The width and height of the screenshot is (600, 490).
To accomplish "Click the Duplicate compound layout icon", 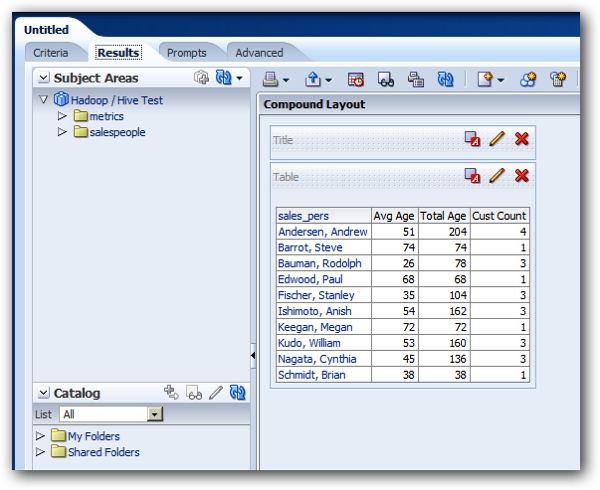I will (x=416, y=79).
